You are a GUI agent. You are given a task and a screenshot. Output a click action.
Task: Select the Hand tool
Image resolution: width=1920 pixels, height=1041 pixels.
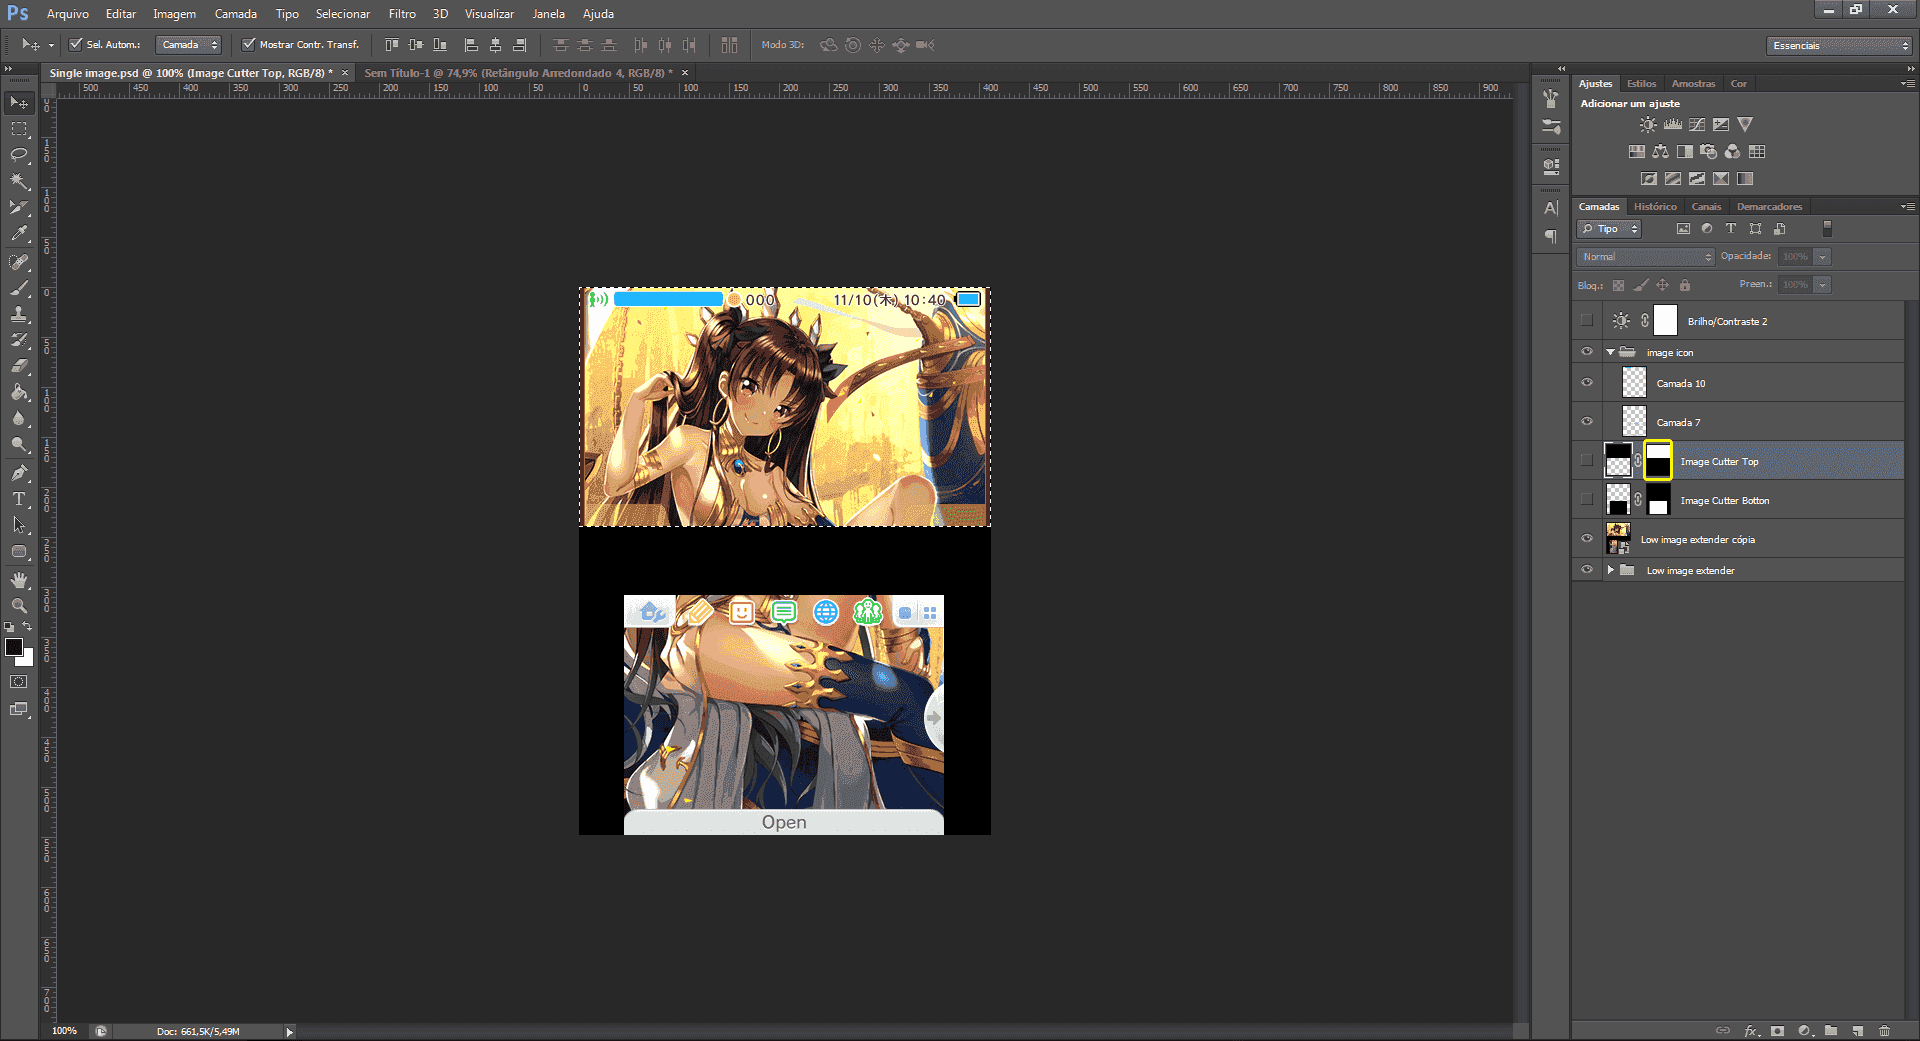(x=19, y=580)
